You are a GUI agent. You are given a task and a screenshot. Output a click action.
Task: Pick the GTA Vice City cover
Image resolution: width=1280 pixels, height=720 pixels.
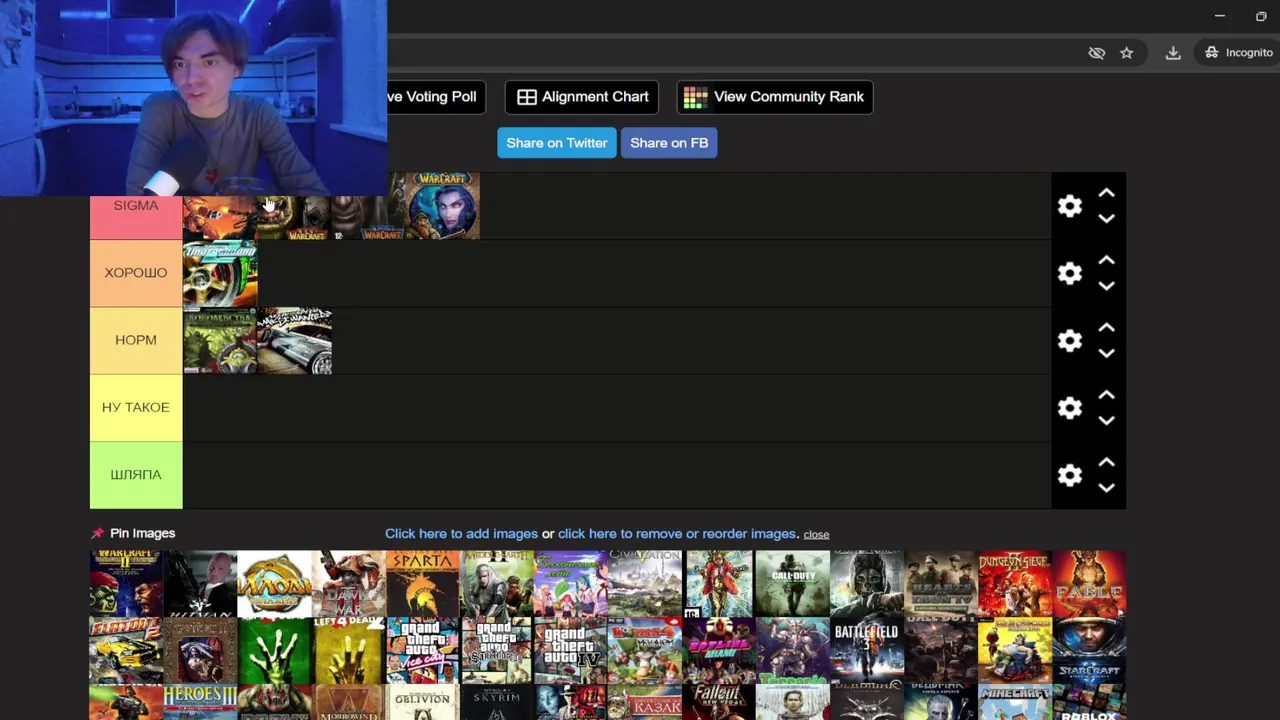[422, 651]
